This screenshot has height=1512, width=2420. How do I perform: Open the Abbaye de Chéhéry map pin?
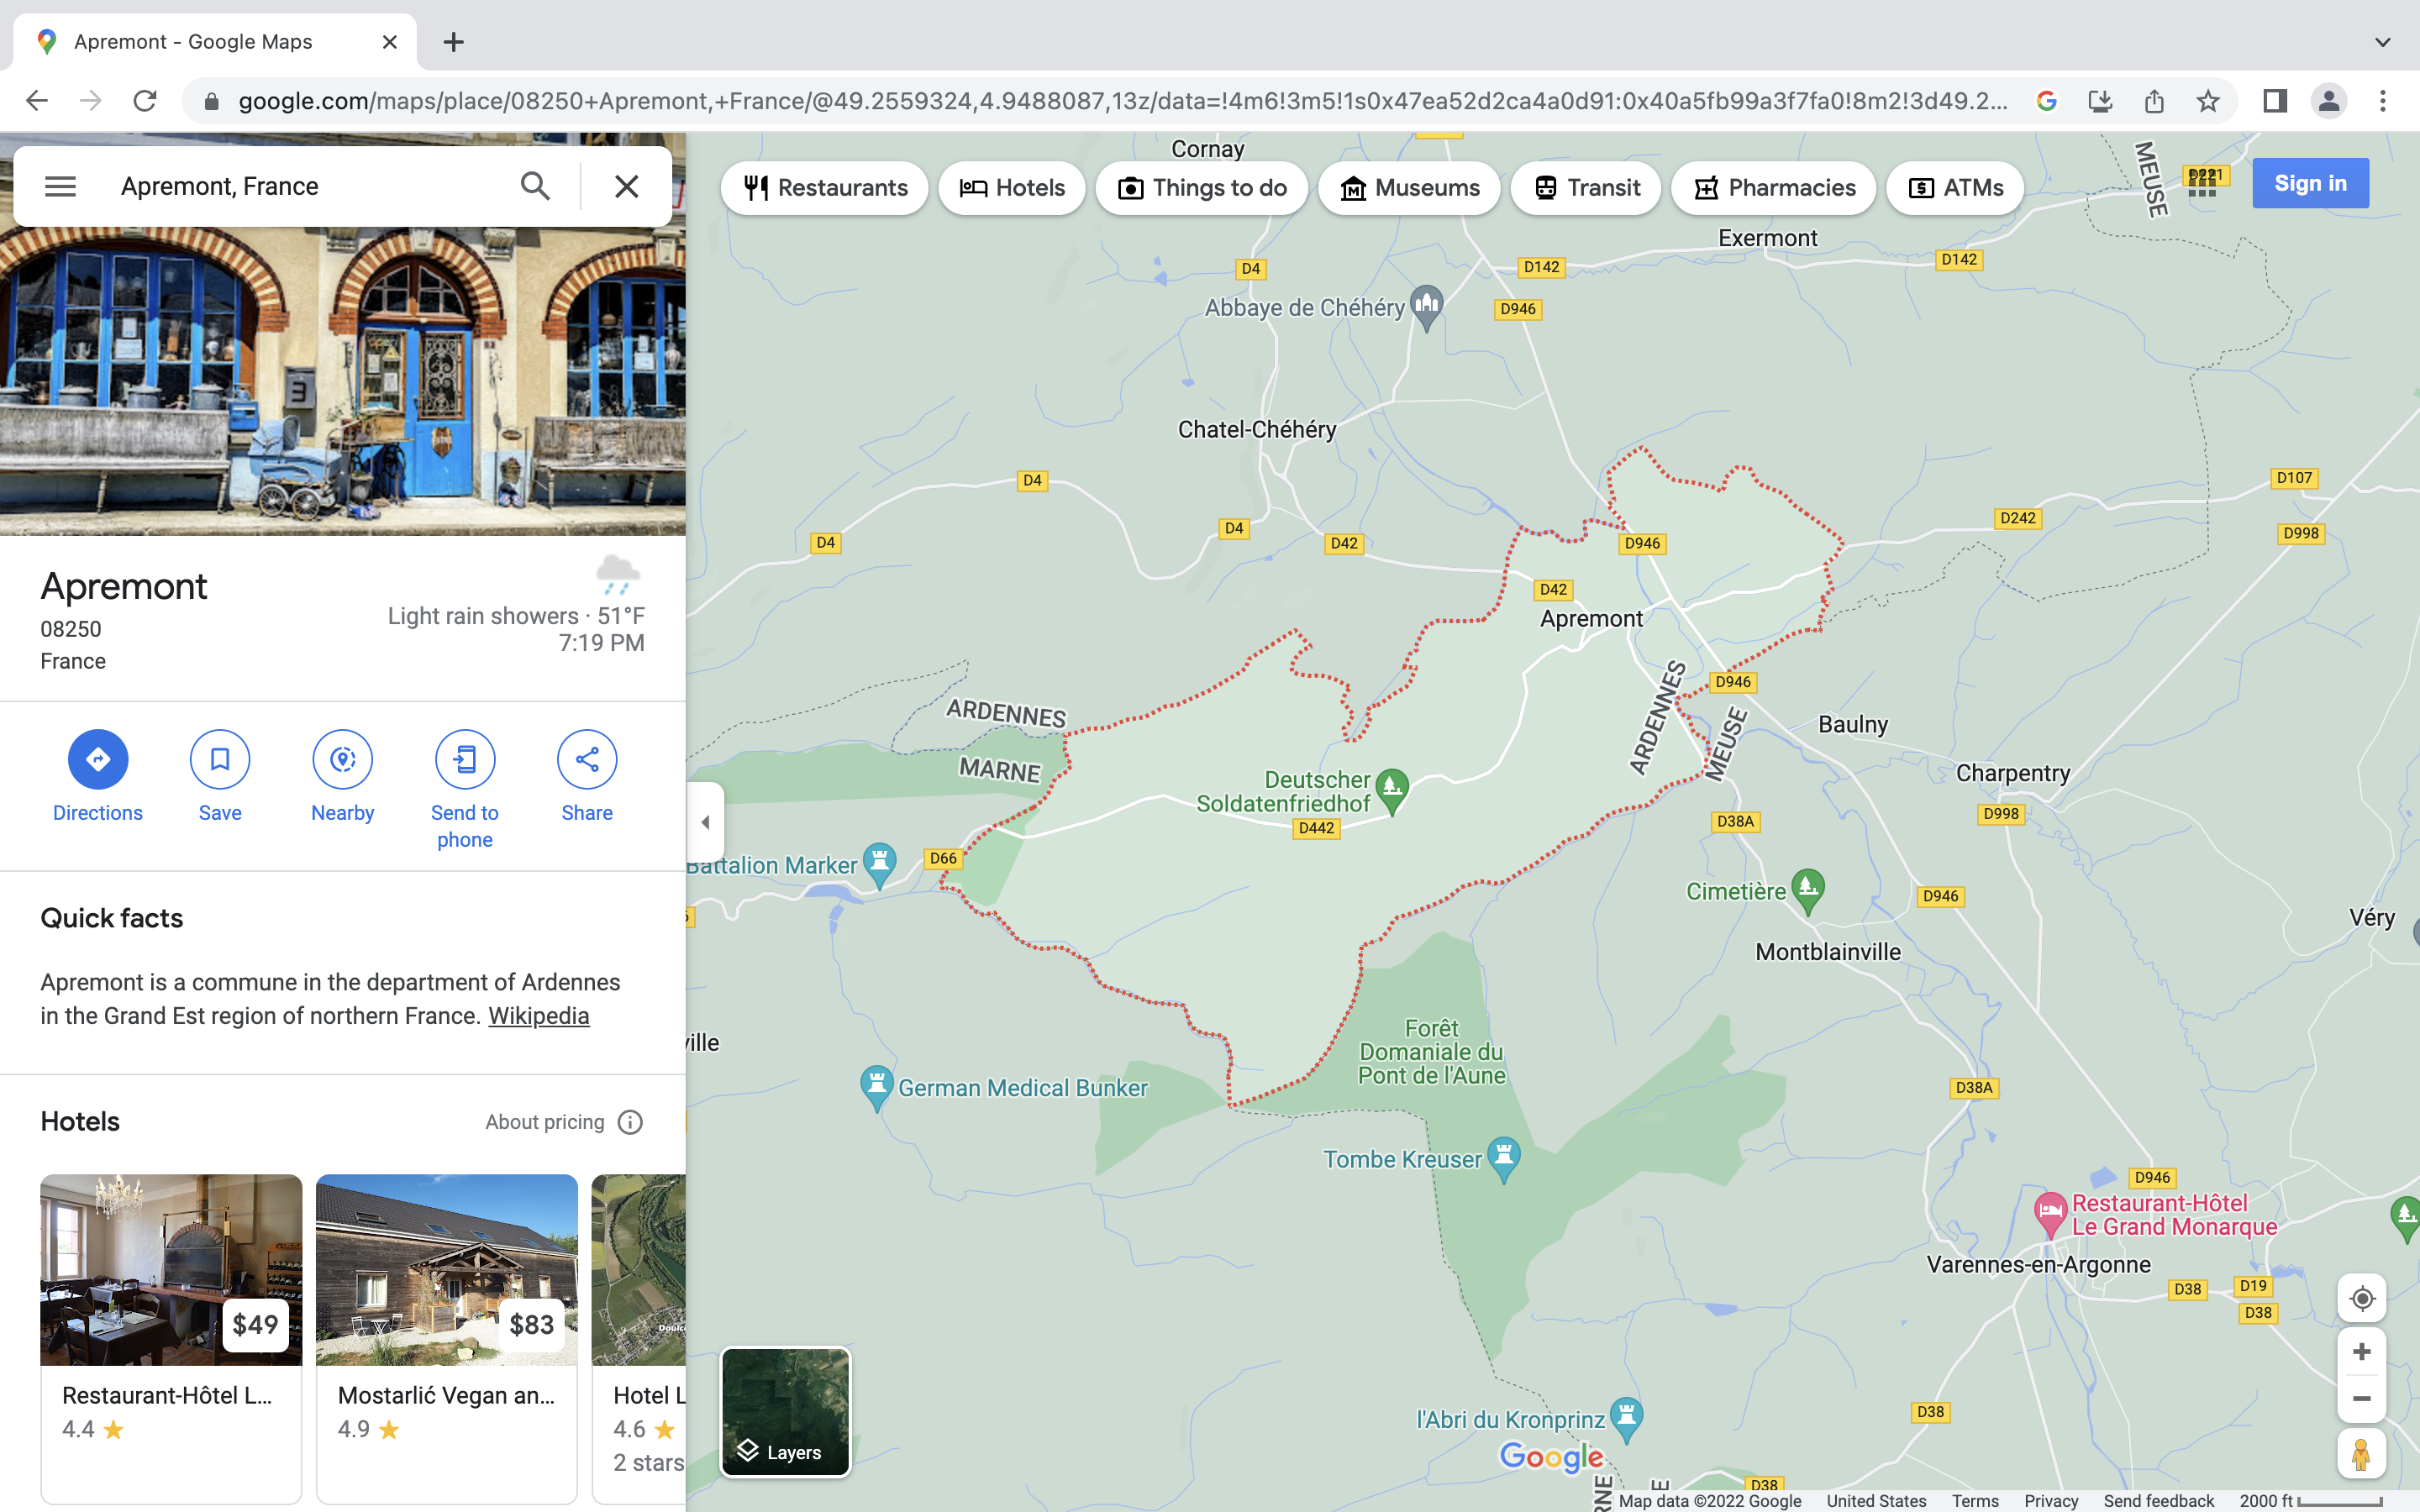[x=1427, y=304]
